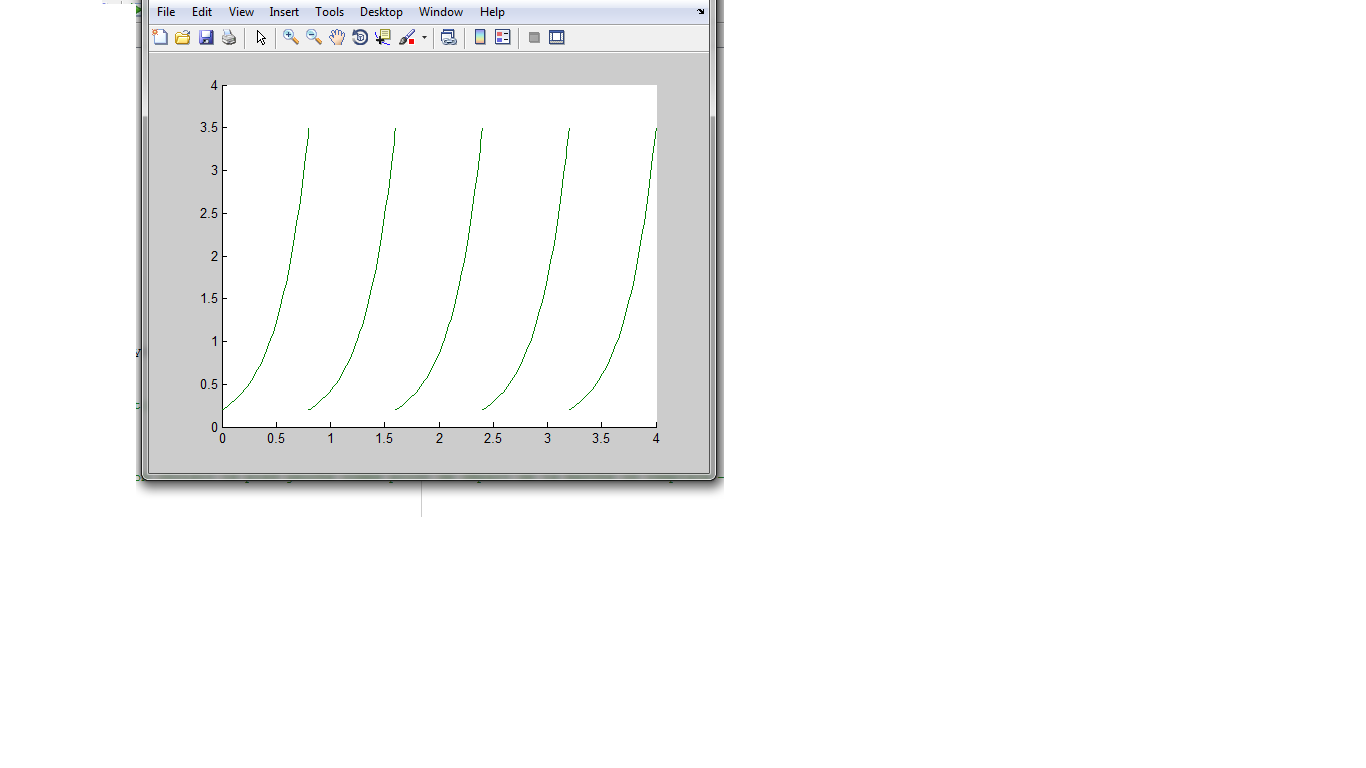Activate the Zoom In magnifier tool
This screenshot has height=768, width=1366.
[291, 38]
